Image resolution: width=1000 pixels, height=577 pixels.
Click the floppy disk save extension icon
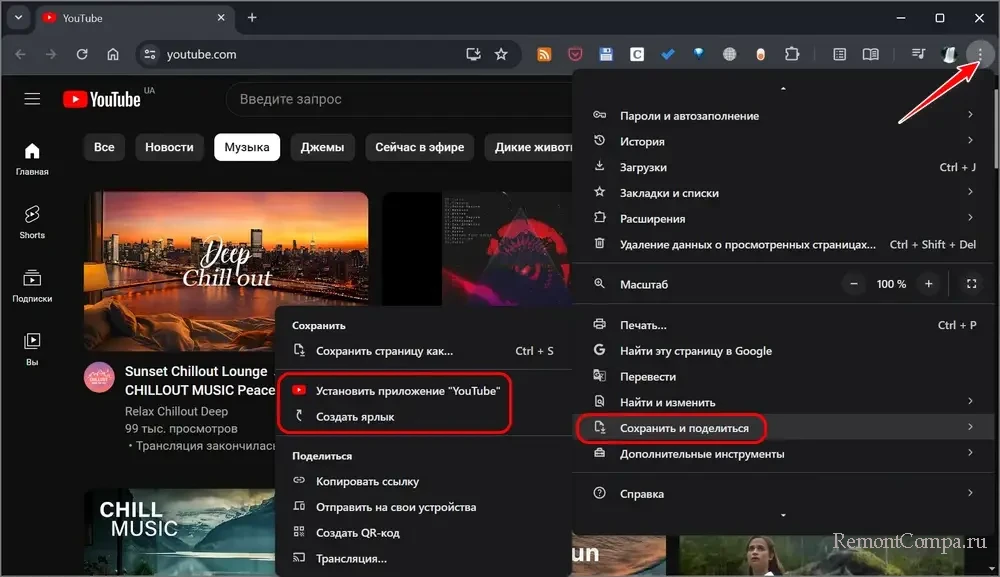pos(606,55)
